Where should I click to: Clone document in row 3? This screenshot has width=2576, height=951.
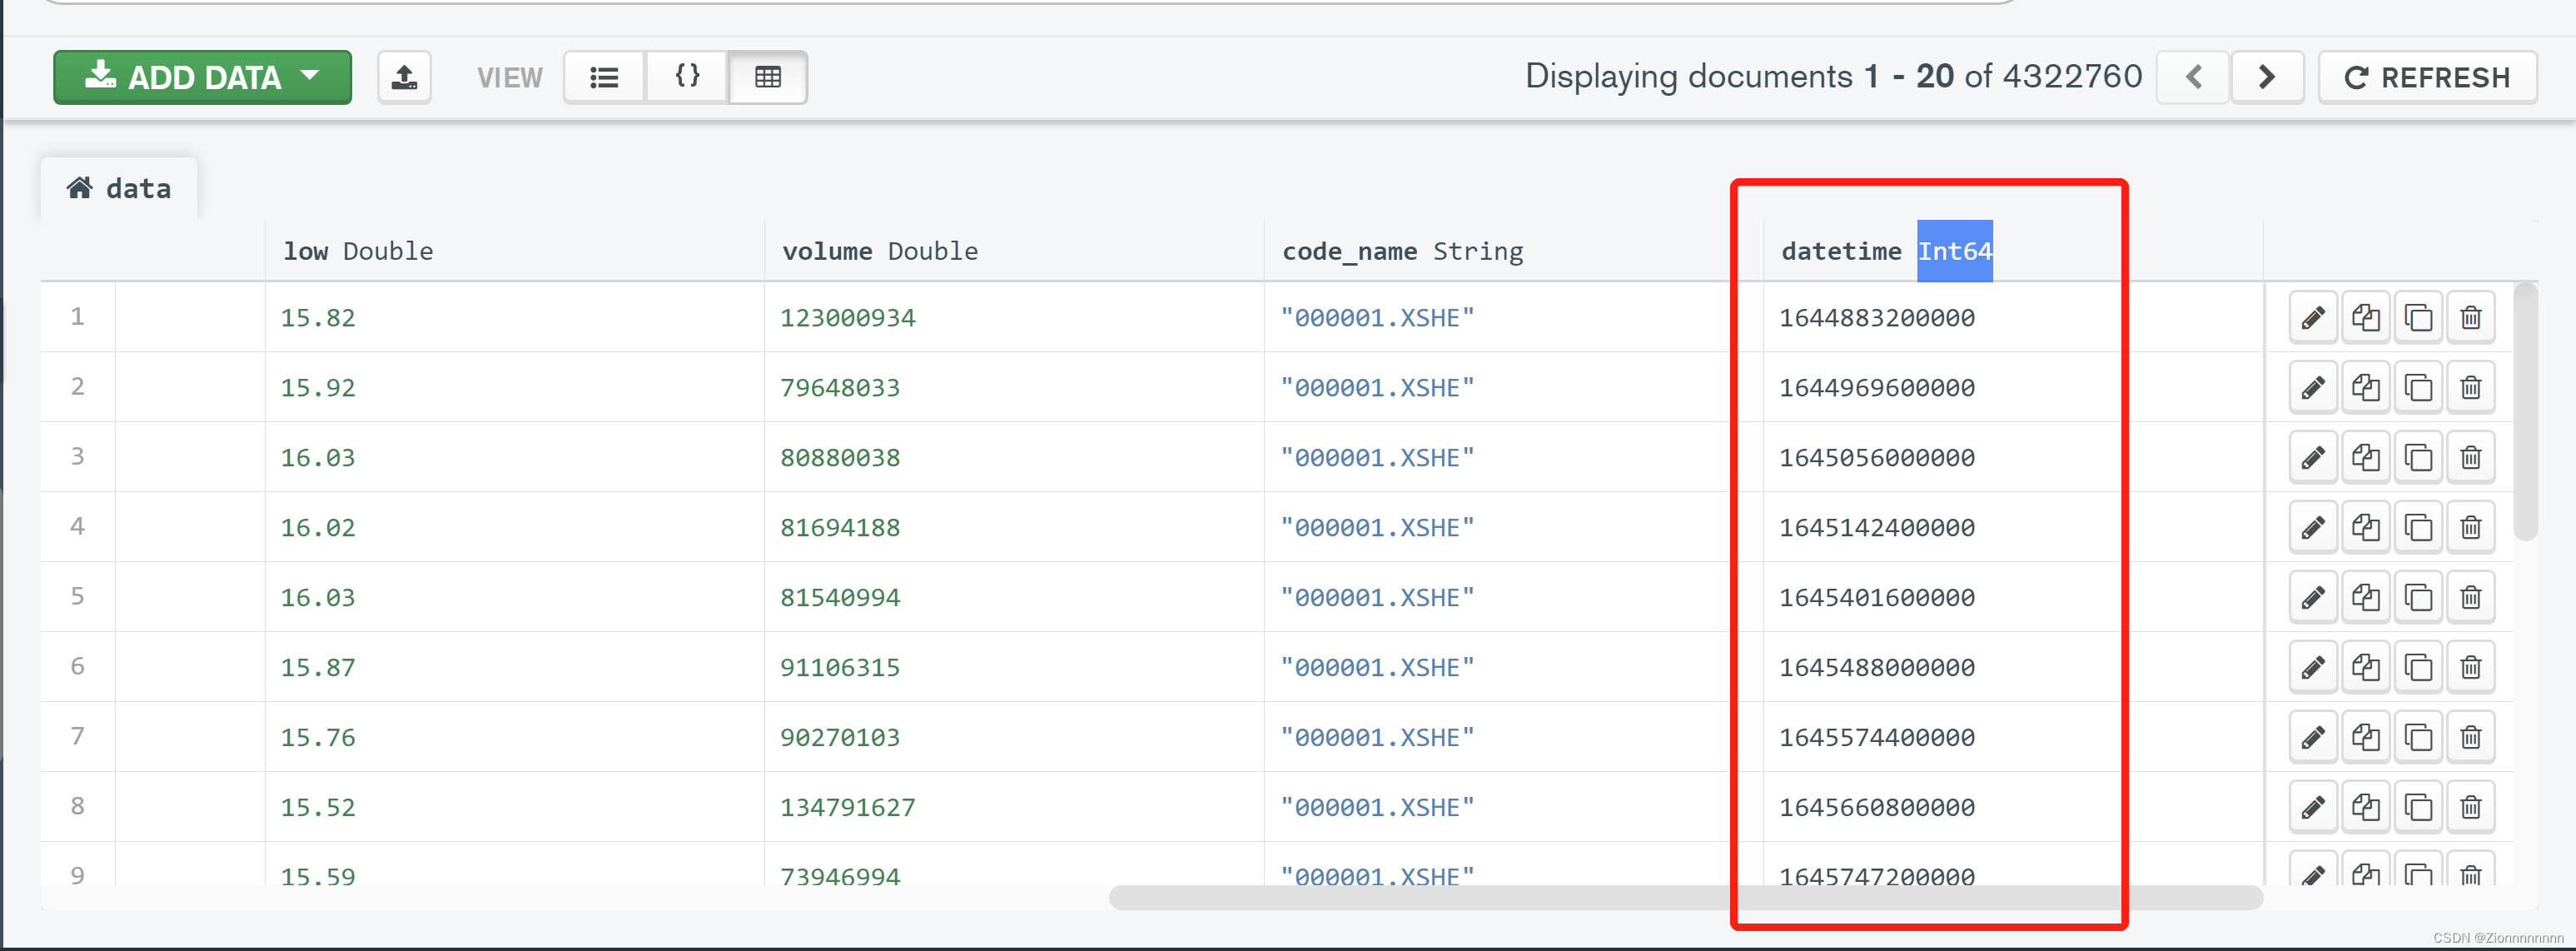tap(2418, 458)
